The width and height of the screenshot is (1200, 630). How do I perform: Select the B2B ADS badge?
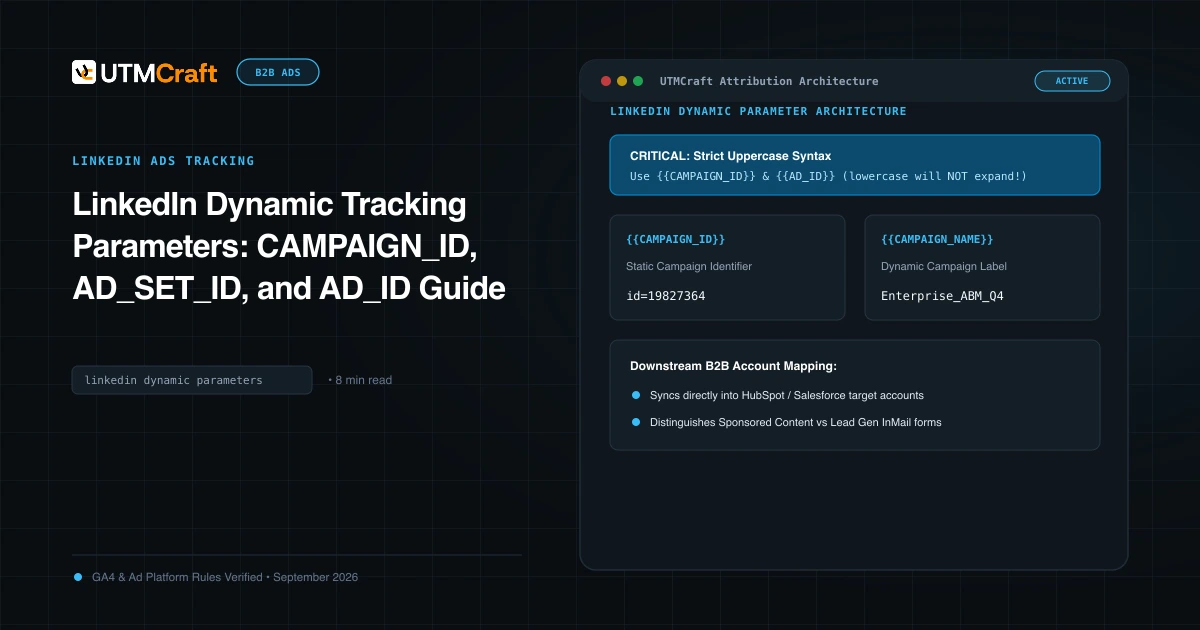[x=278, y=72]
